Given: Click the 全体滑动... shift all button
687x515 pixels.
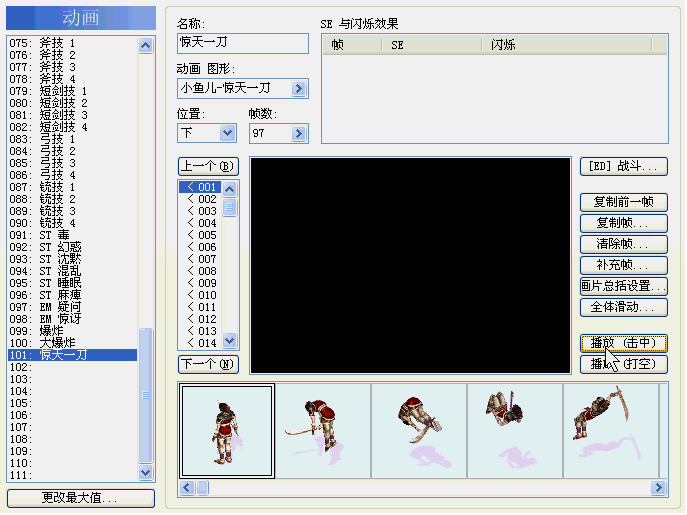Looking at the screenshot, I should (623, 307).
